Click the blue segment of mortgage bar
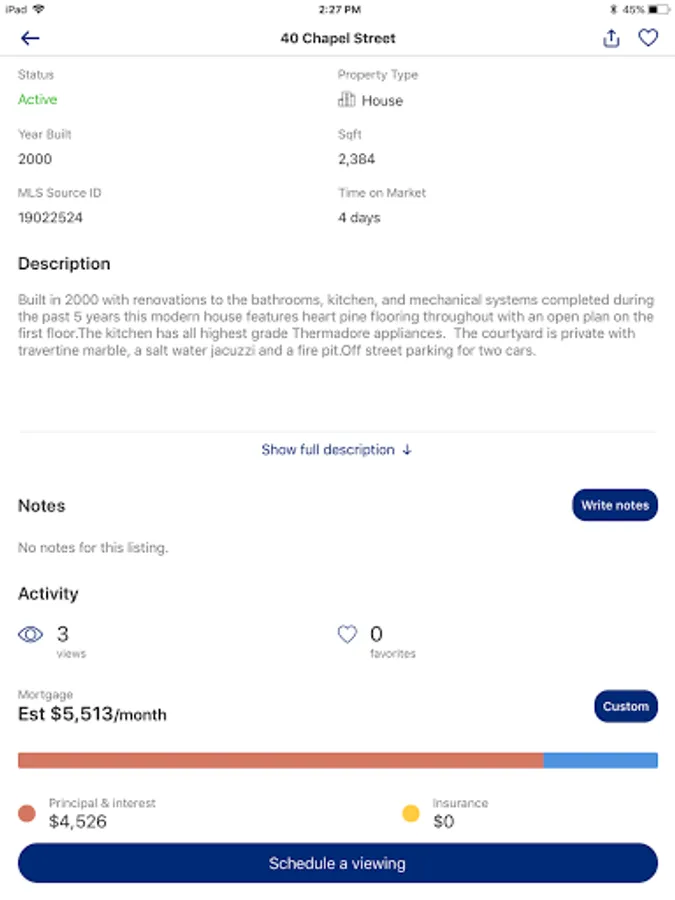Viewport: 675px width, 900px height. pyautogui.click(x=600, y=761)
